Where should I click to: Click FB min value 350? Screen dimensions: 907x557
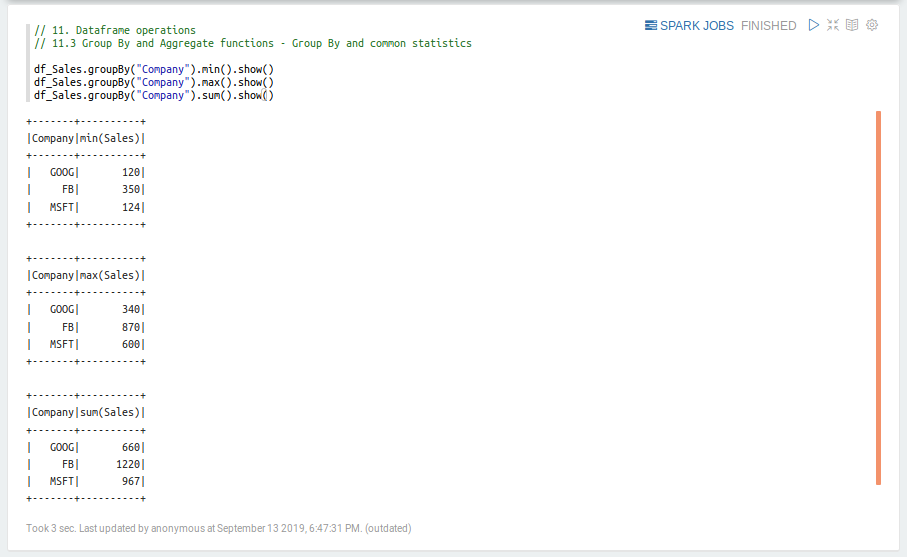pos(131,189)
